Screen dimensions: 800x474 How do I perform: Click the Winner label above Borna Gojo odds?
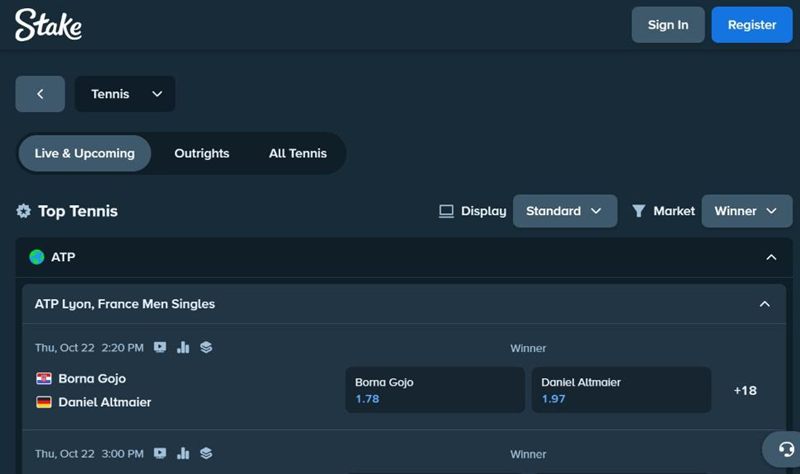click(x=528, y=348)
